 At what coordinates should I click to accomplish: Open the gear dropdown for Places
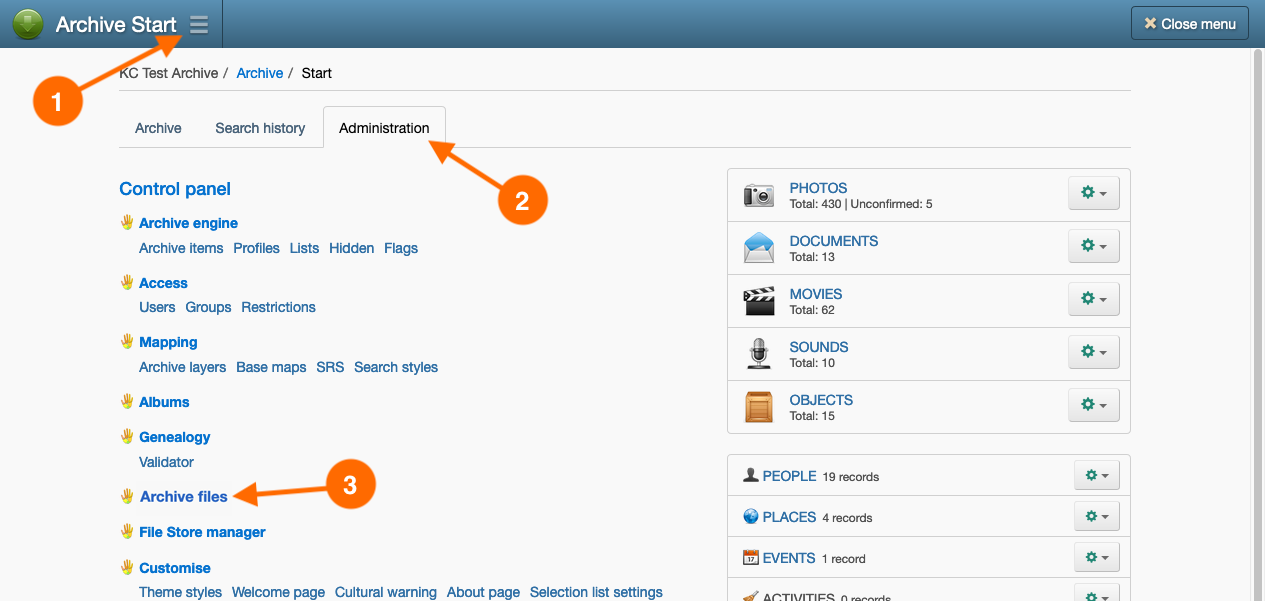click(x=1096, y=517)
